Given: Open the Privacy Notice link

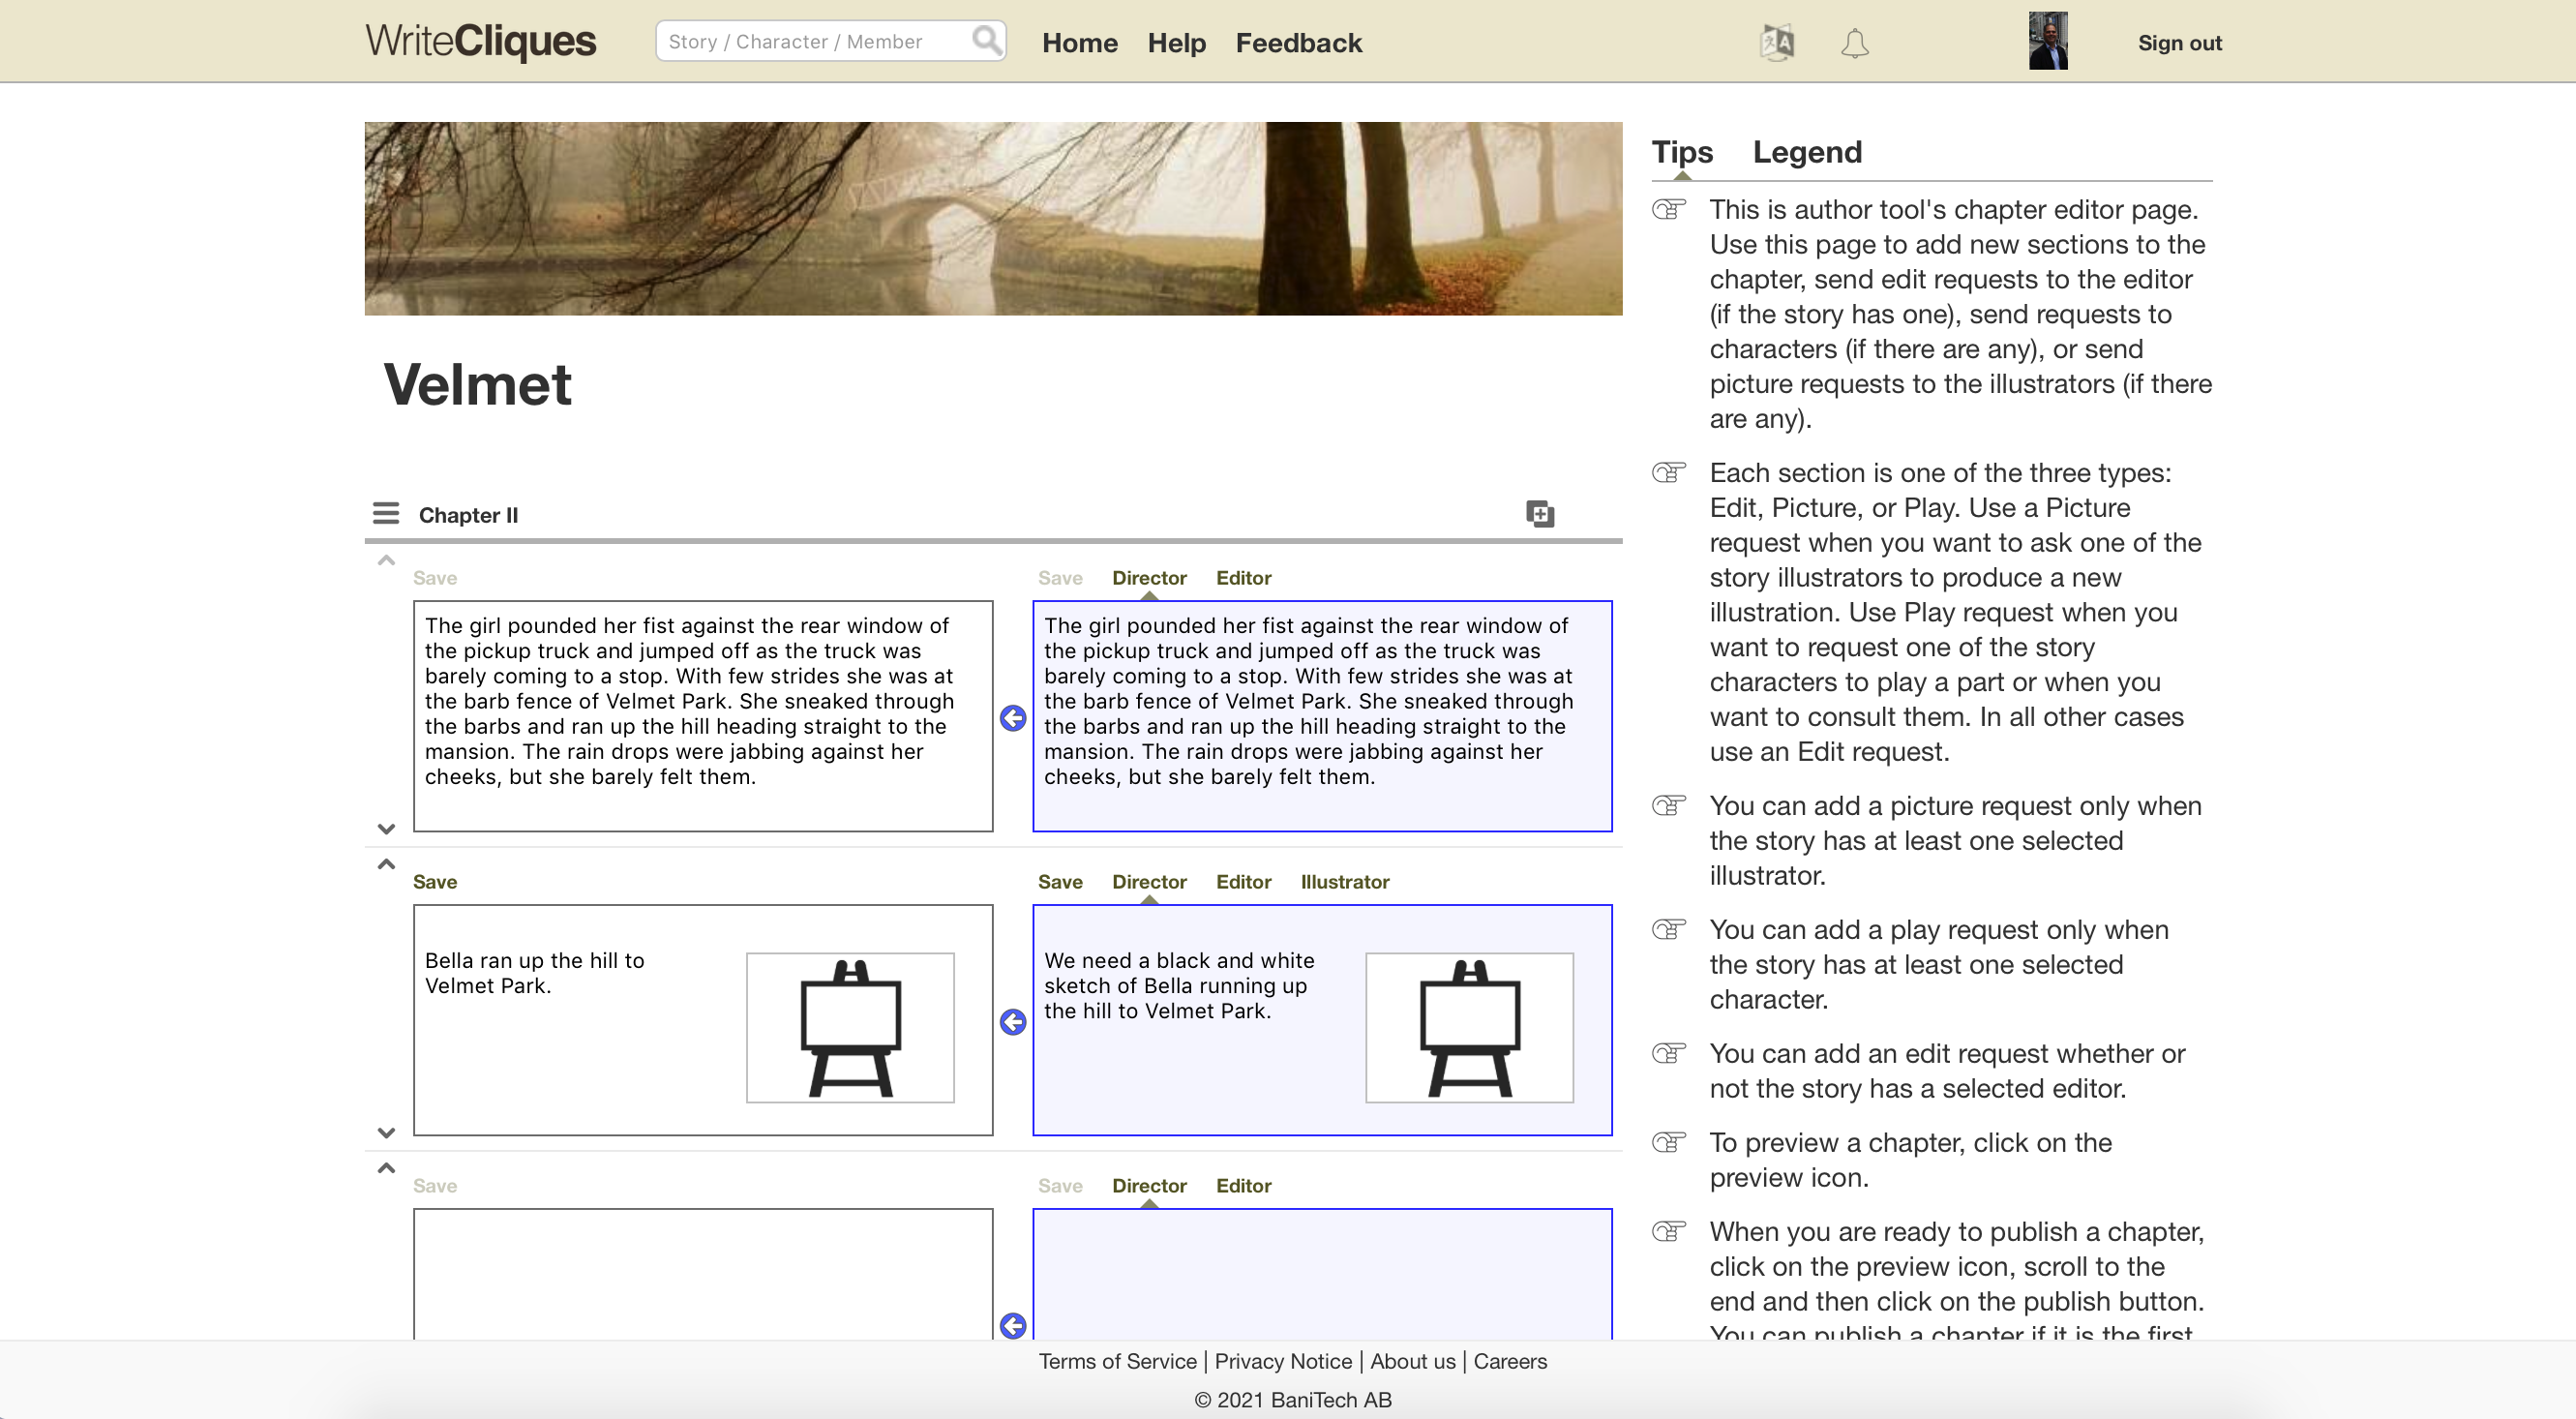Looking at the screenshot, I should pyautogui.click(x=1283, y=1361).
